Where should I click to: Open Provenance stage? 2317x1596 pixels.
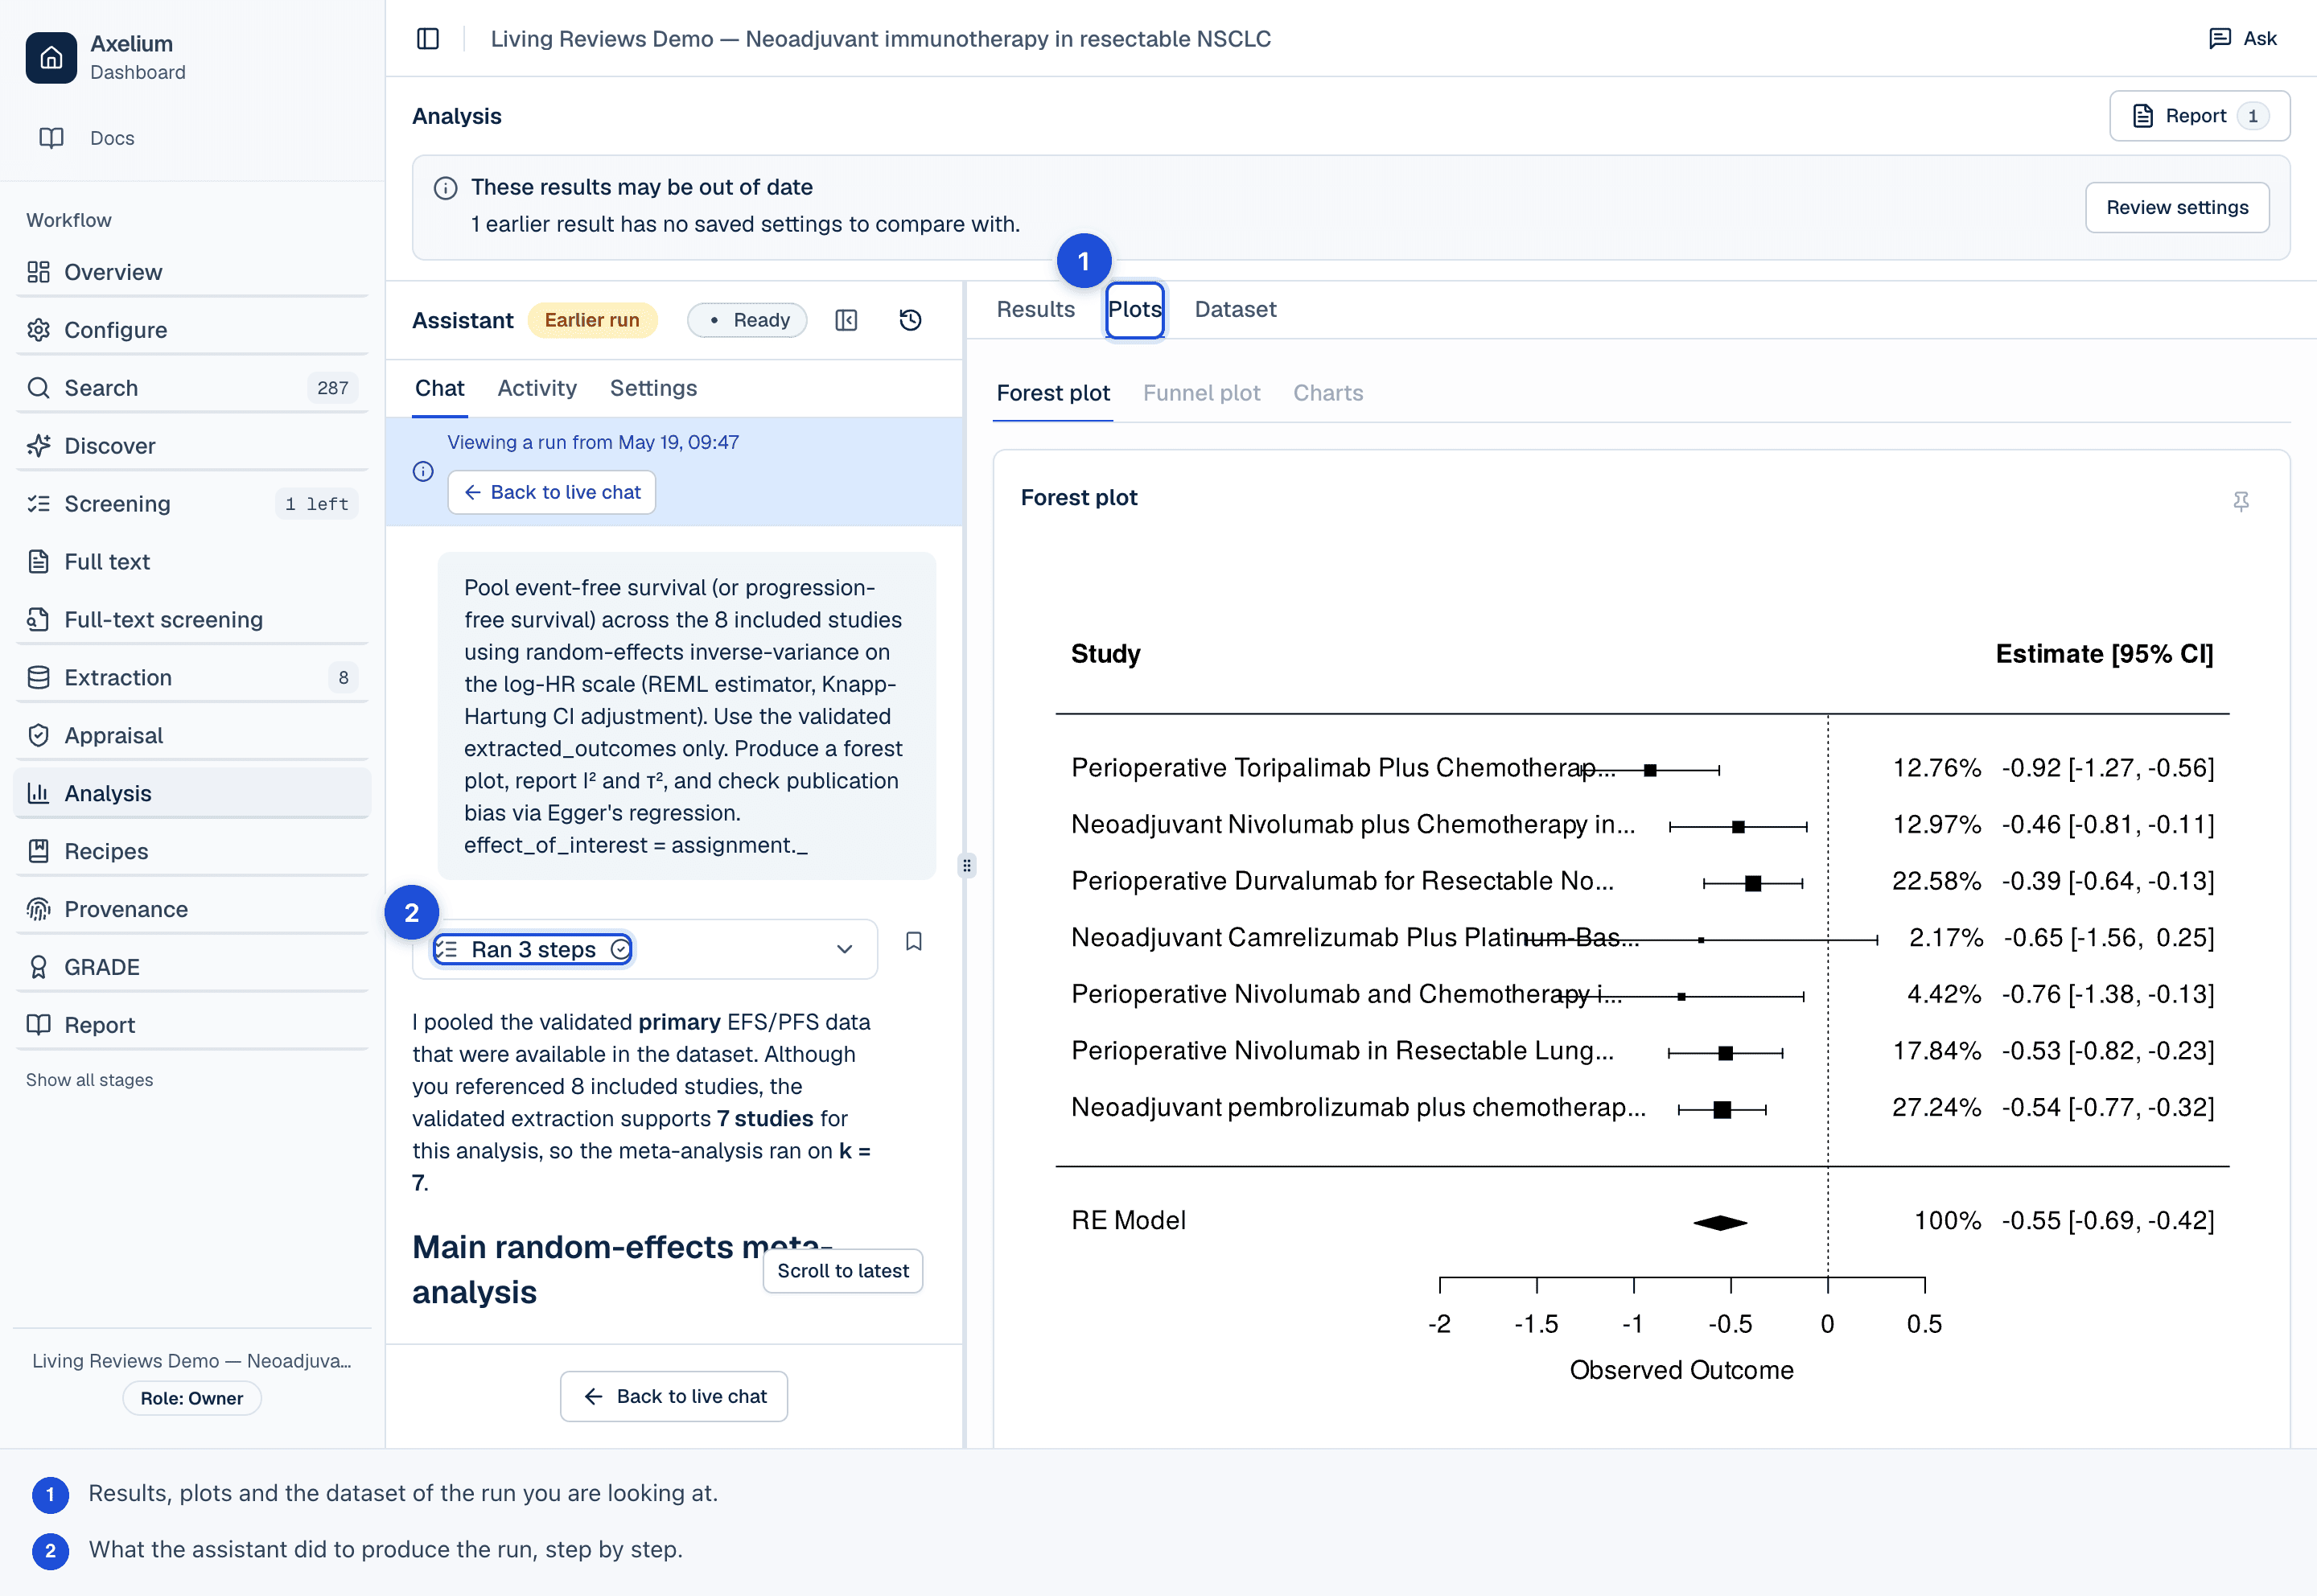(192, 909)
